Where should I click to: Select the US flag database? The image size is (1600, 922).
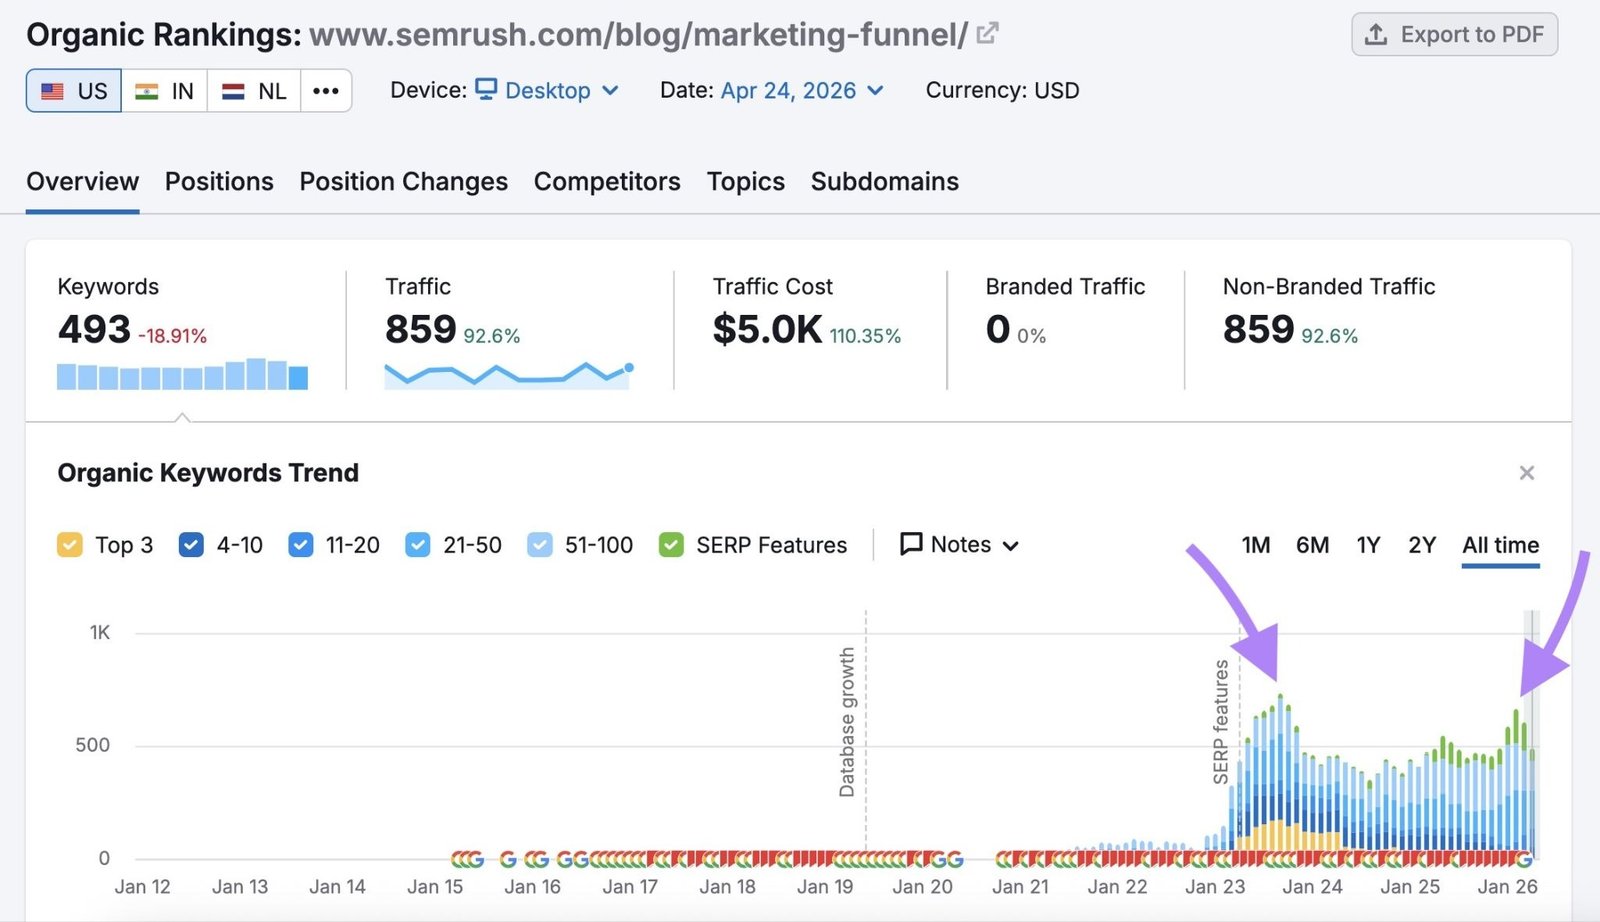74,91
